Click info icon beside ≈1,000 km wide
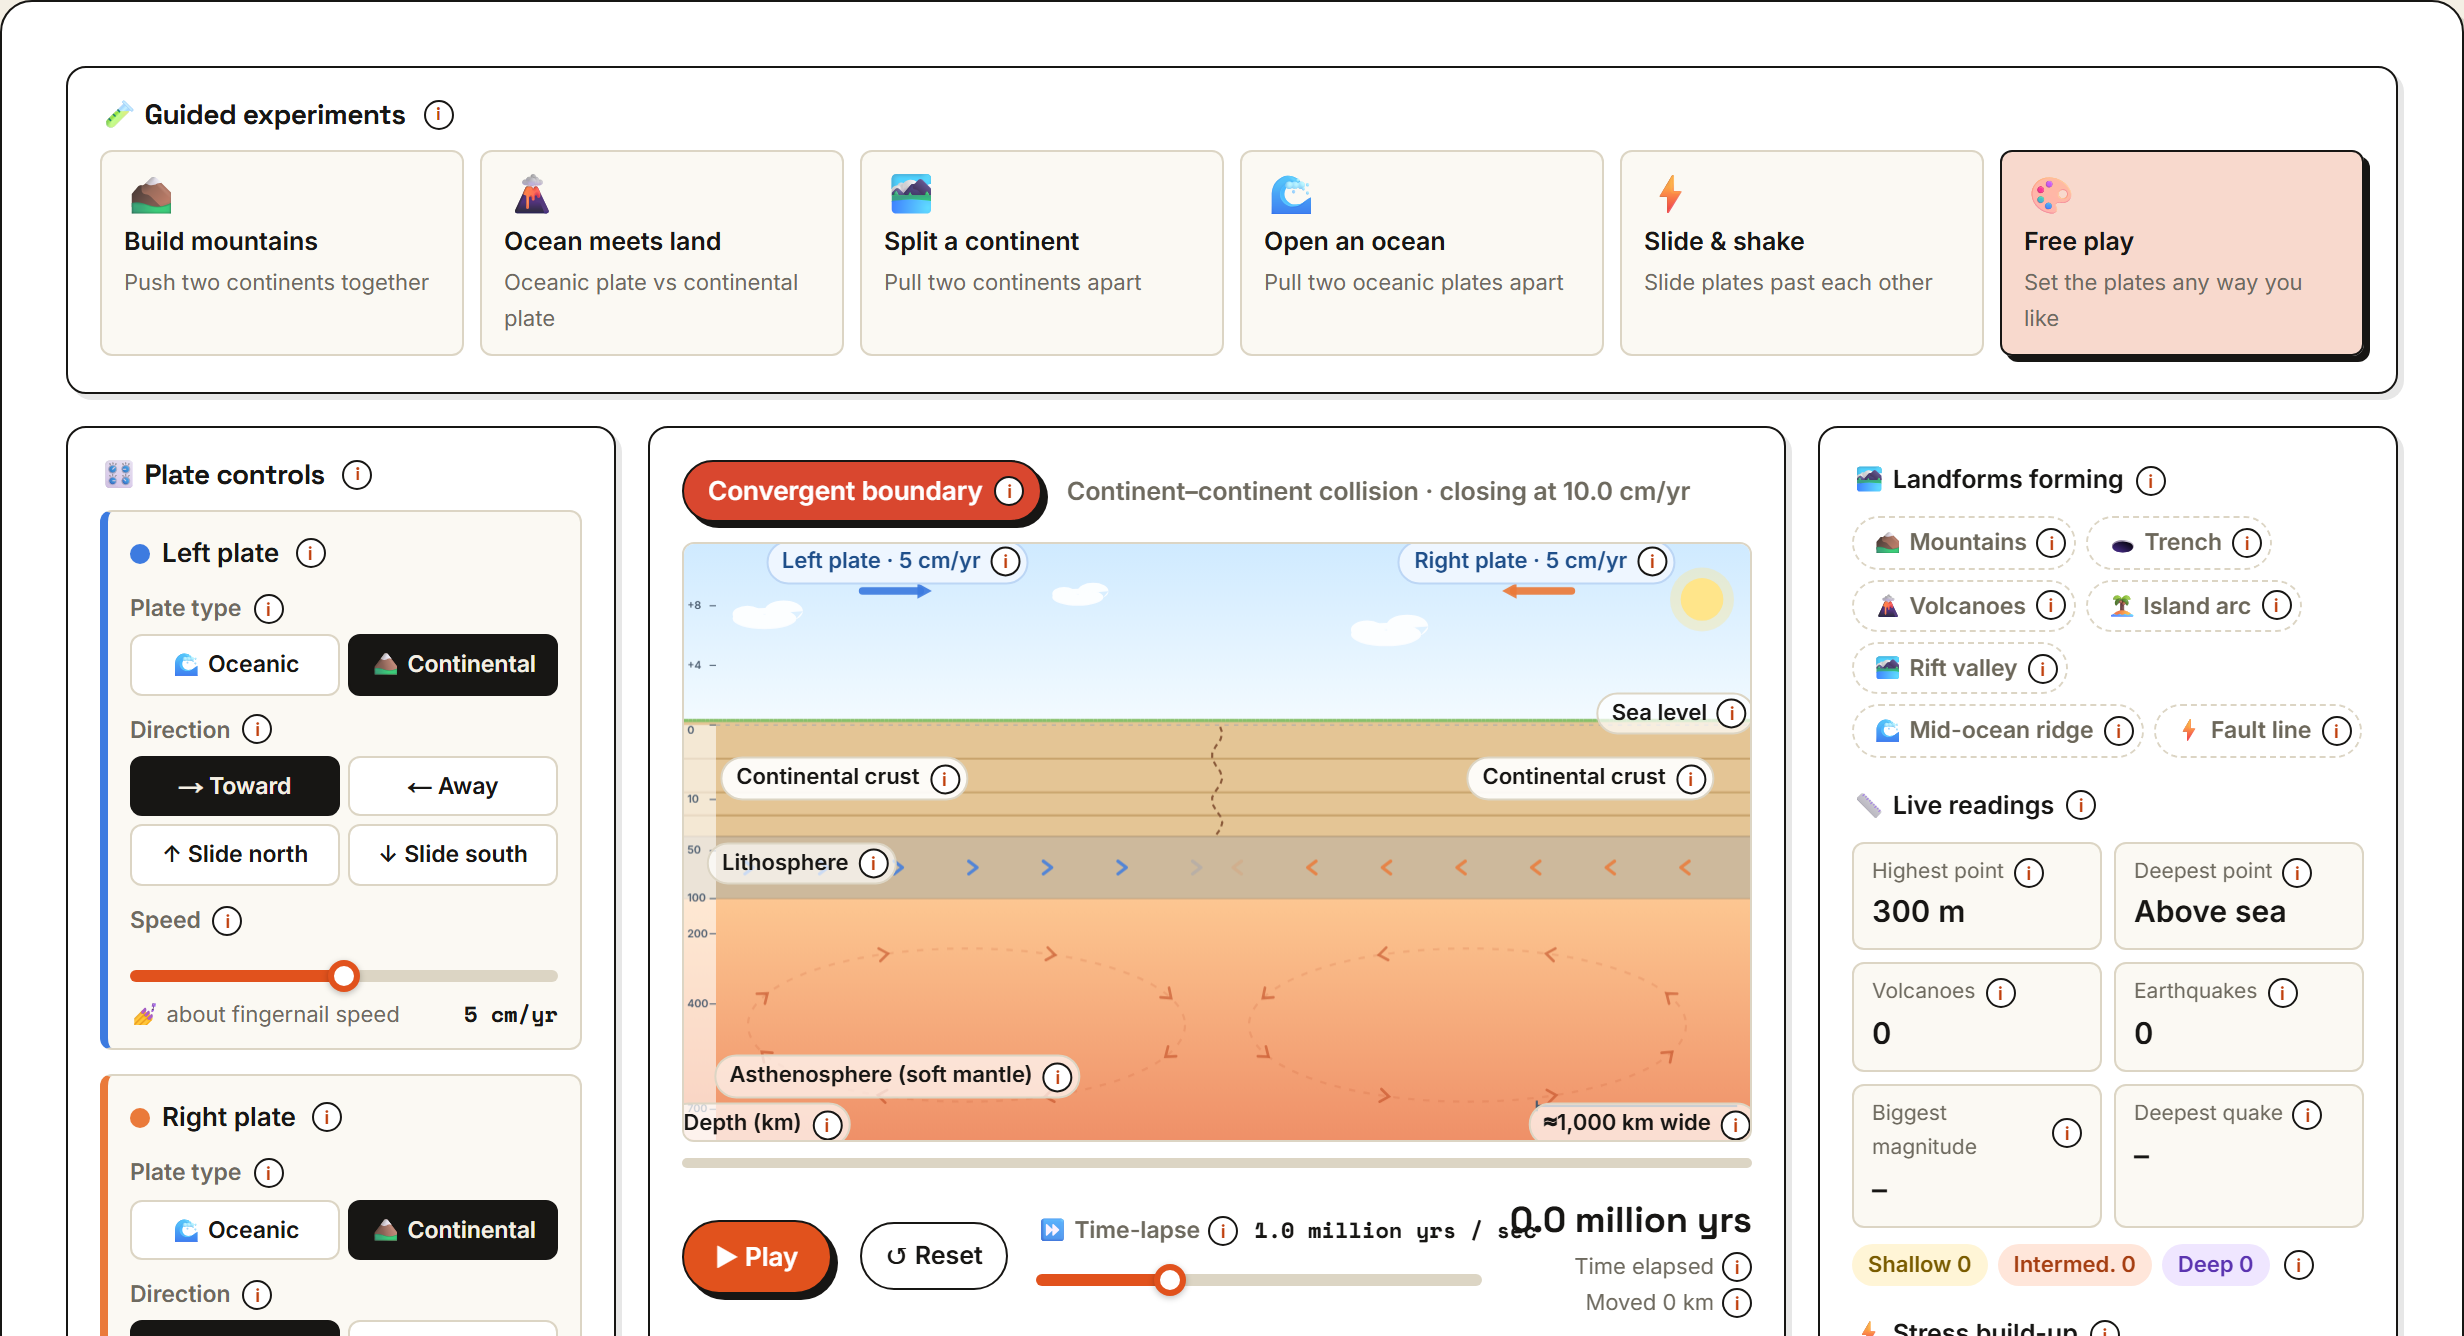This screenshot has width=2464, height=1336. (x=1735, y=1124)
